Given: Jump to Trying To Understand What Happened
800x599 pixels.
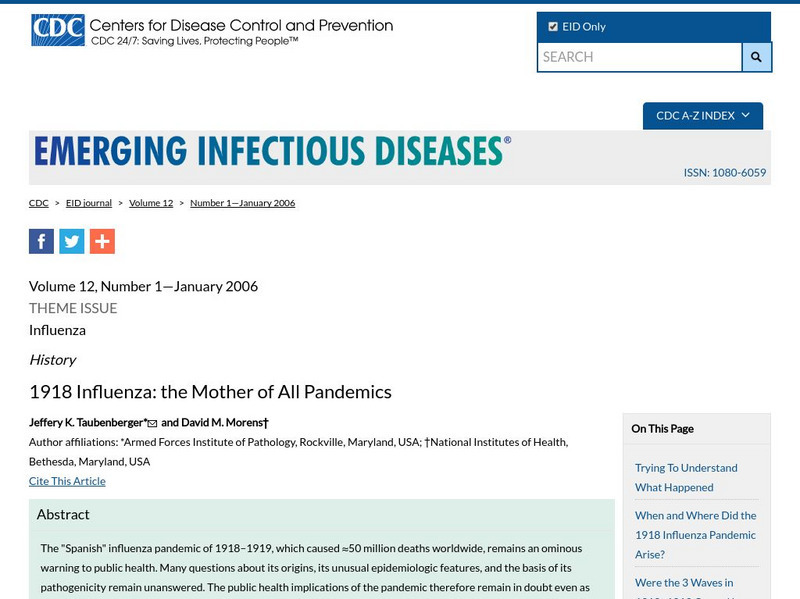Looking at the screenshot, I should [x=686, y=477].
